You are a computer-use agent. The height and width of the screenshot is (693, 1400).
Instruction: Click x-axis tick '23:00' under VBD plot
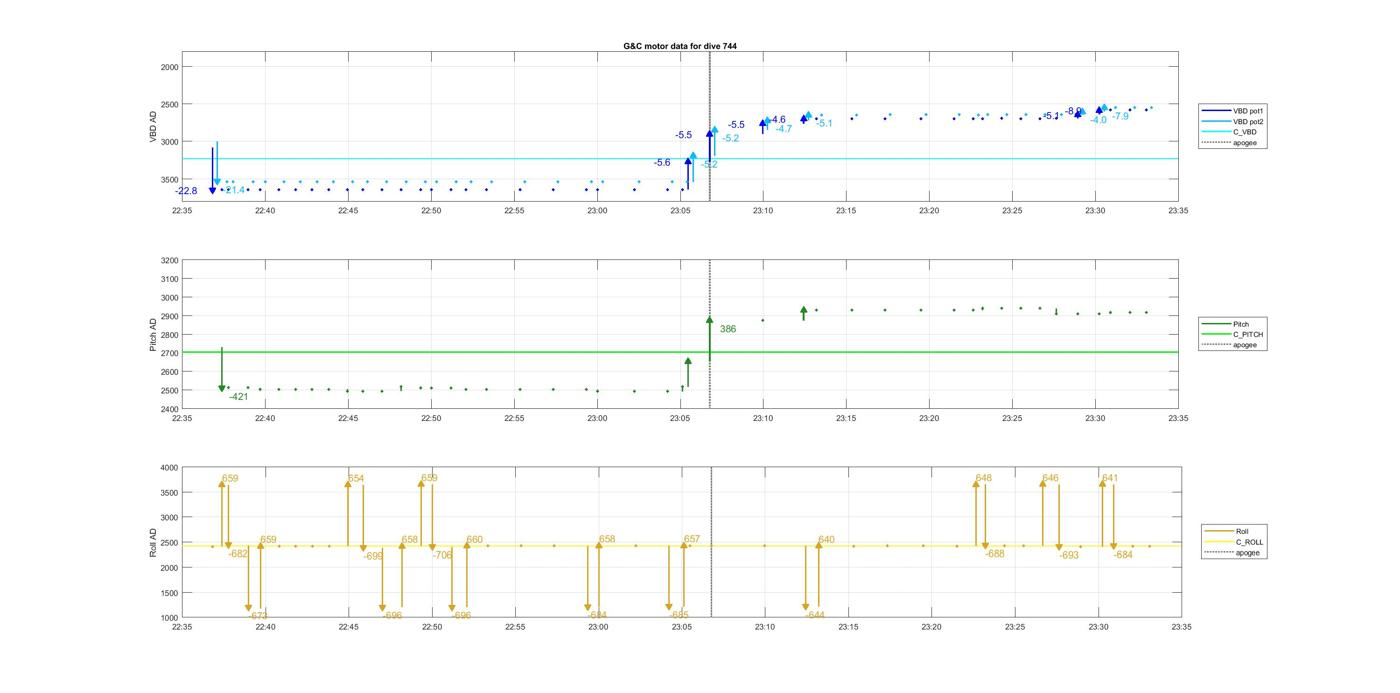pyautogui.click(x=597, y=211)
